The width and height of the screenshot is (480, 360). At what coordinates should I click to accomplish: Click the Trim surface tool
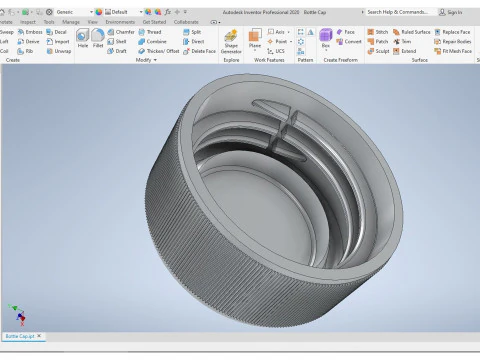click(x=402, y=42)
